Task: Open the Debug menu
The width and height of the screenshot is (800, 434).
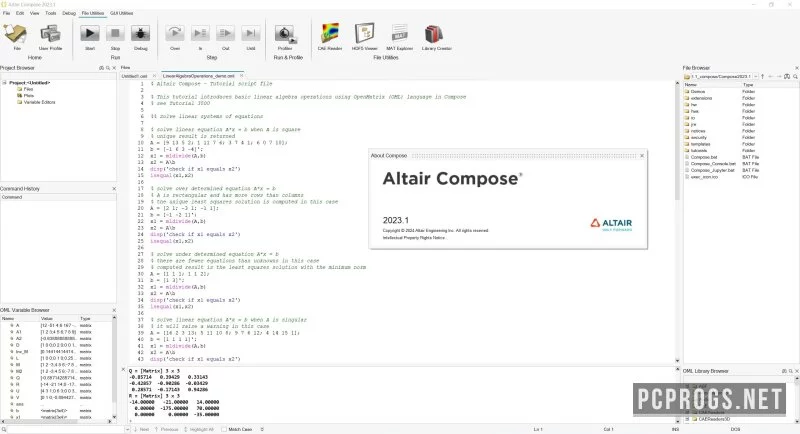Action: (69, 13)
